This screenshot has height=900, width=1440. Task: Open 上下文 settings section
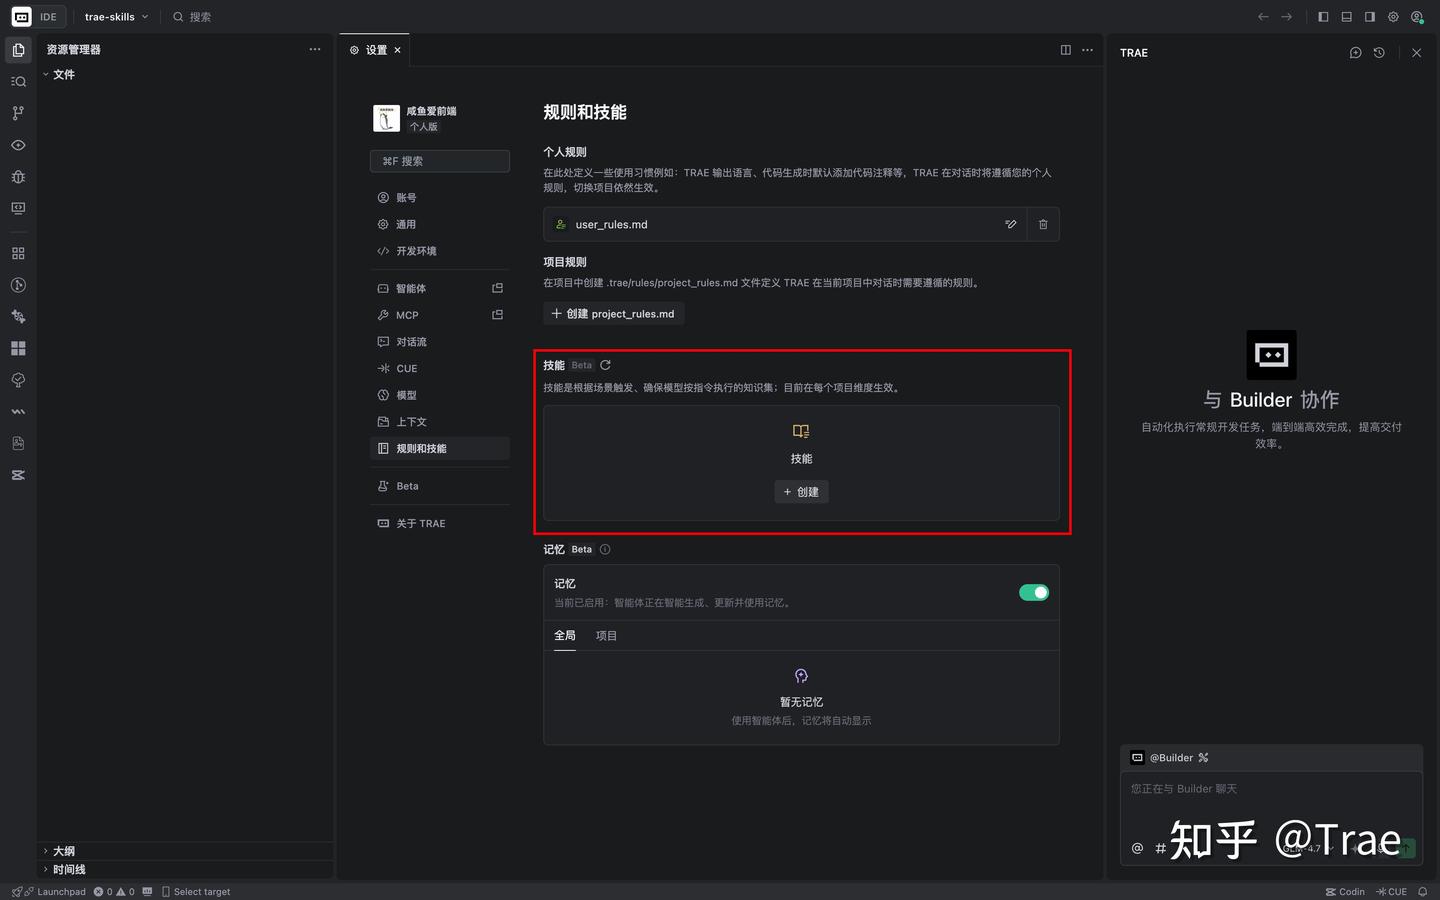tap(440, 422)
